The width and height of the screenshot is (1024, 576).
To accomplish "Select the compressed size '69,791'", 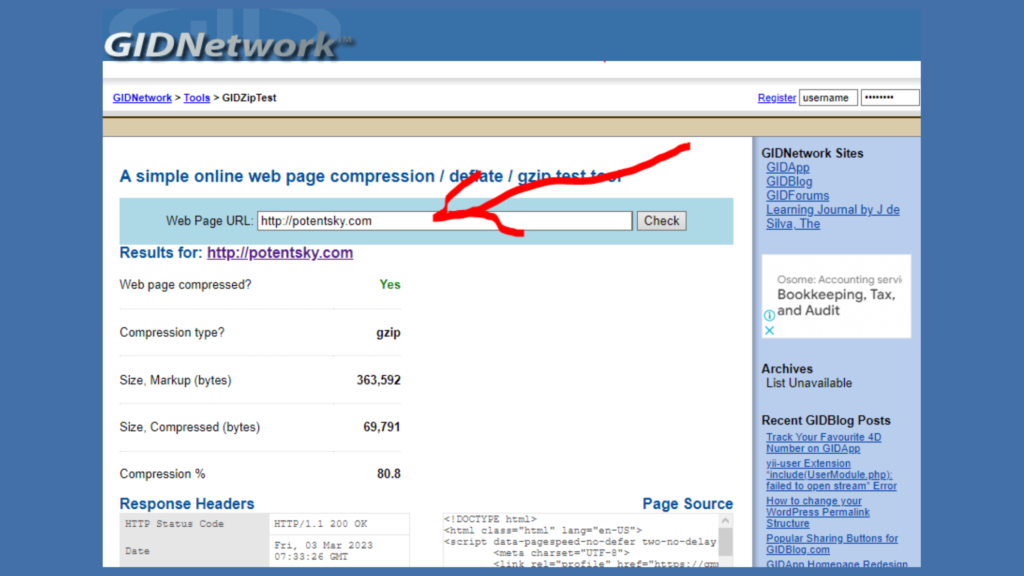I will pos(381,427).
